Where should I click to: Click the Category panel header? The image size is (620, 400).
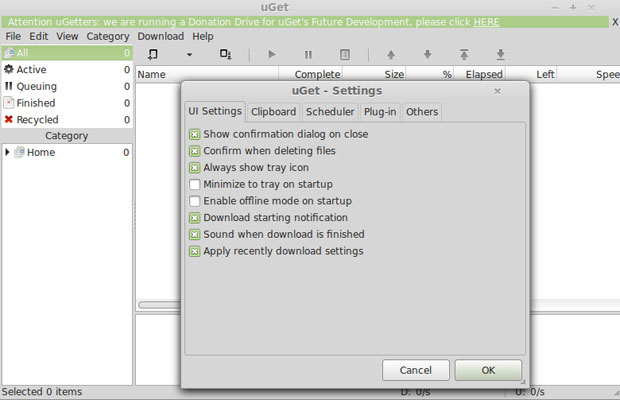coord(67,136)
